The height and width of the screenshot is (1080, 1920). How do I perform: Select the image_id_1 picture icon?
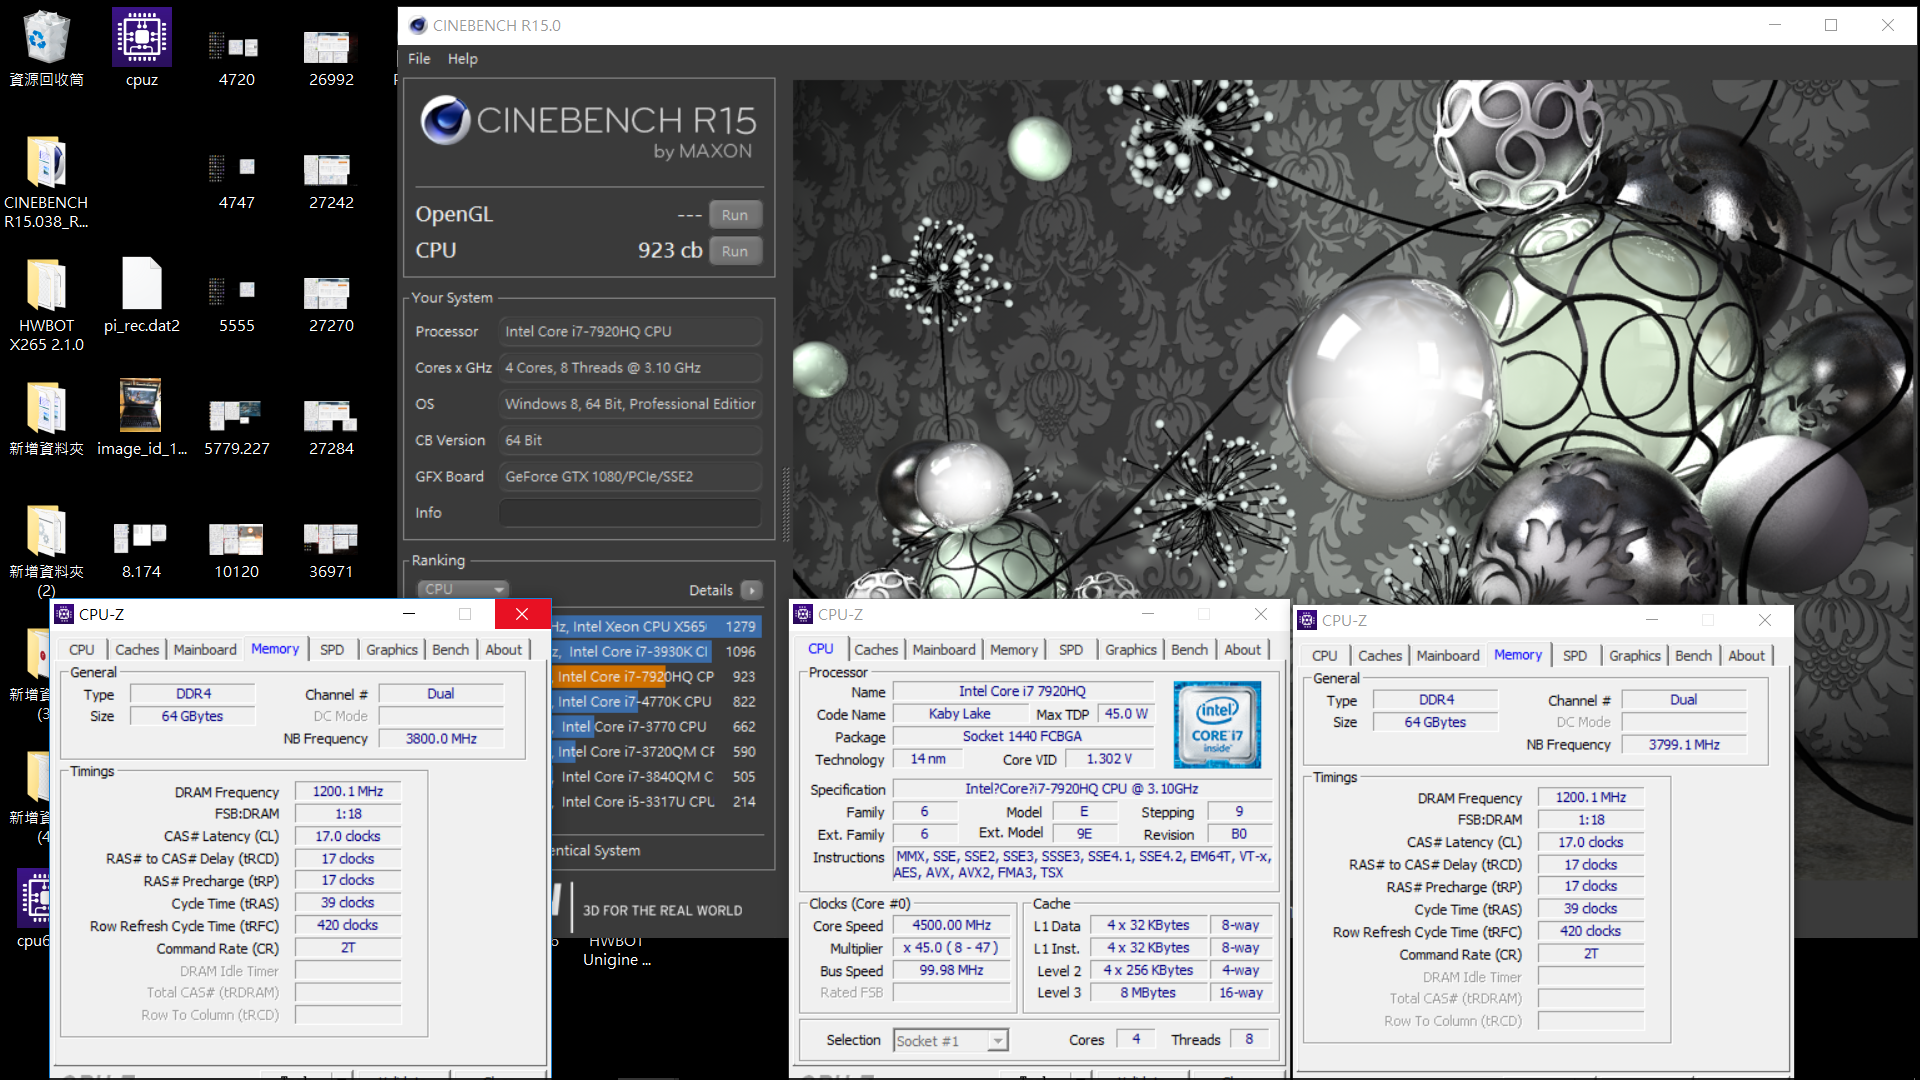pyautogui.click(x=141, y=419)
